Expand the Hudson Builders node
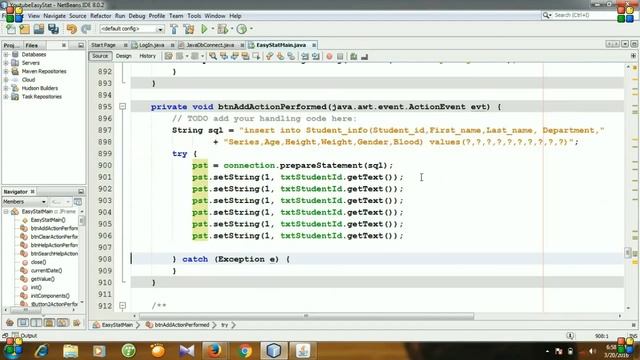 (6, 88)
